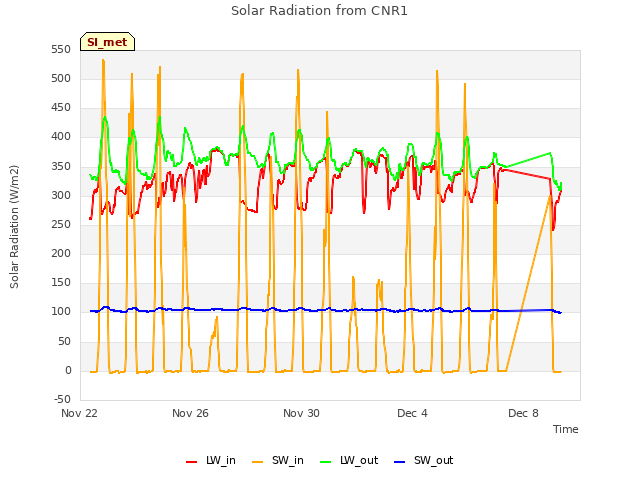640x480 pixels.
Task: Toggle the LW_out legend entry
Action: click(349, 460)
